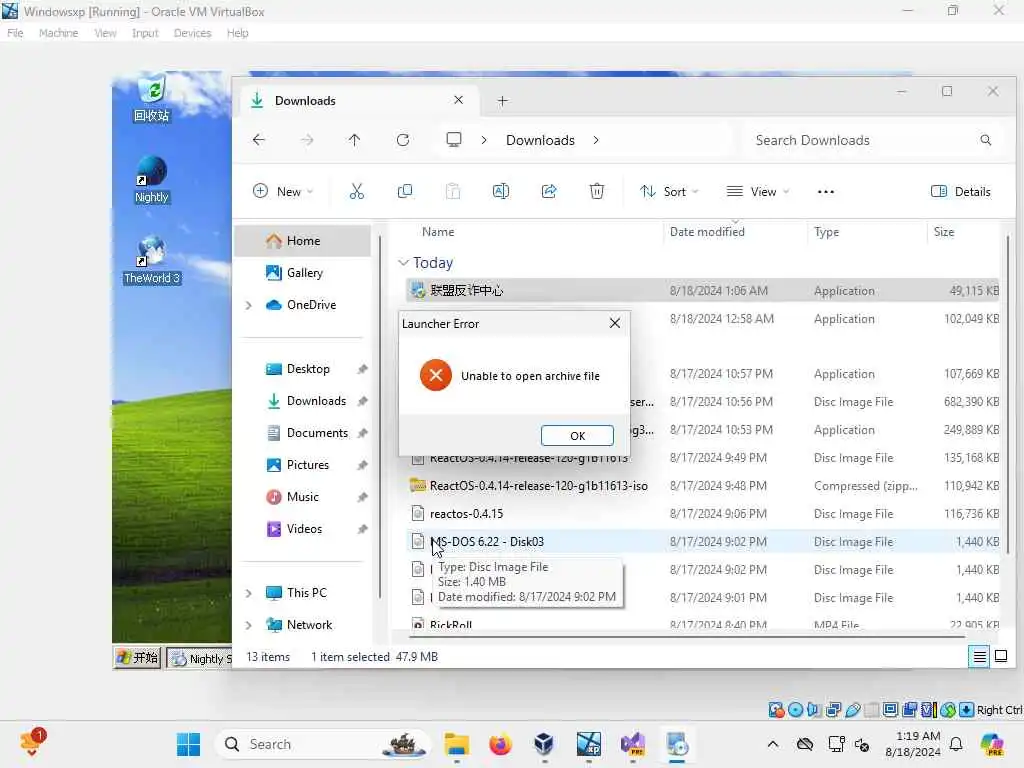Select the reactos-0.4.15 file row
This screenshot has width=1024, height=768.
click(702, 514)
